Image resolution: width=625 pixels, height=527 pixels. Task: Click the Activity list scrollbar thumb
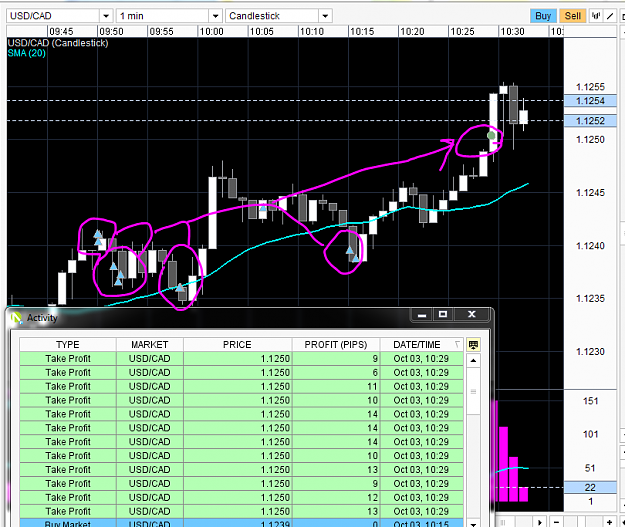pyautogui.click(x=473, y=391)
